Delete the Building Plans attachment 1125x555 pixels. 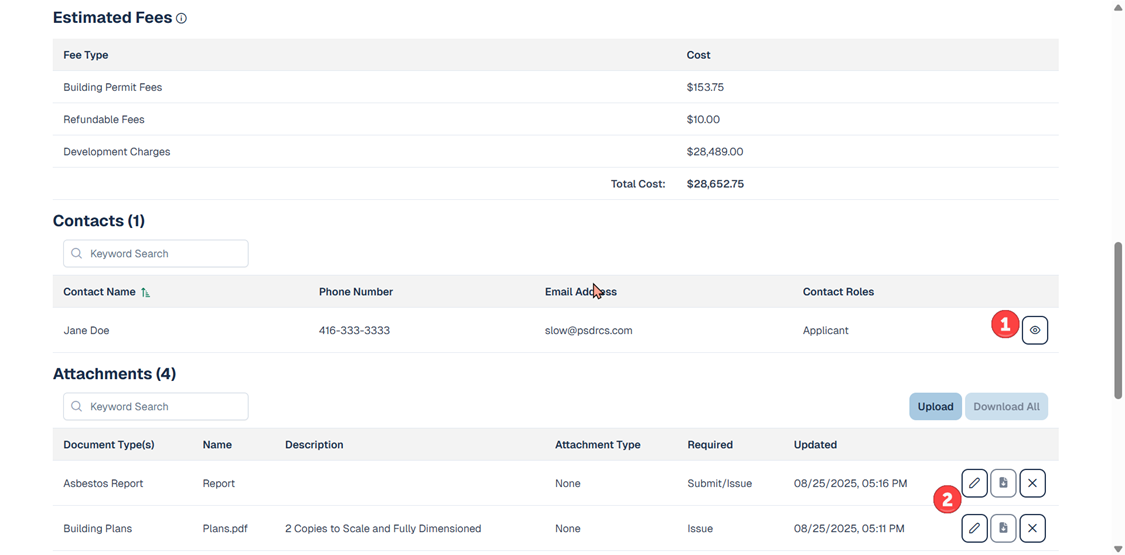[x=1032, y=528]
